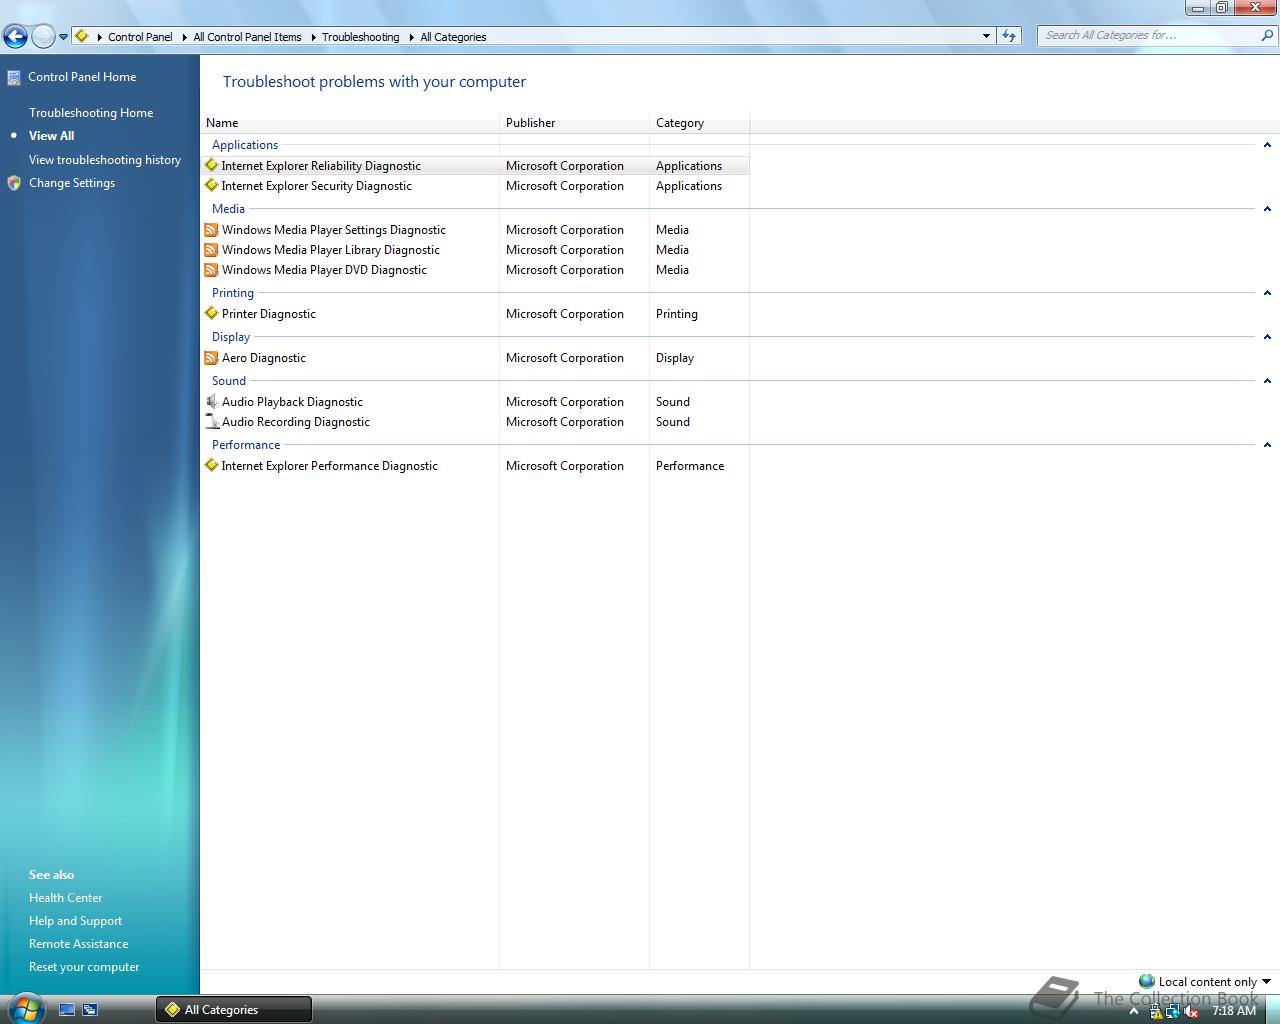Sort list by Publisher column header
Viewport: 1280px width, 1024px height.
pos(575,123)
